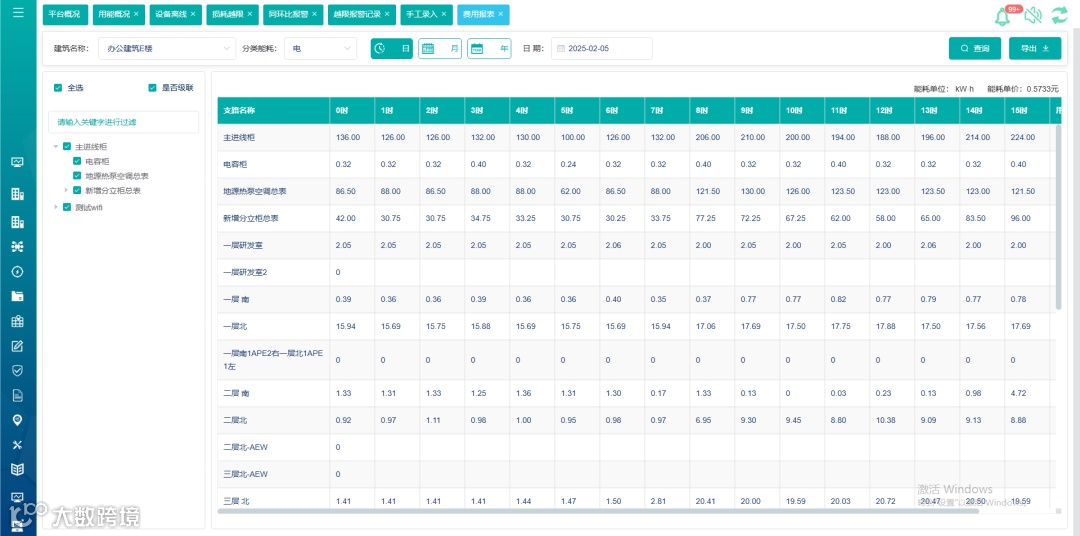The image size is (1080, 536).
Task: Open the folder sidebar icon
Action: tap(18, 296)
